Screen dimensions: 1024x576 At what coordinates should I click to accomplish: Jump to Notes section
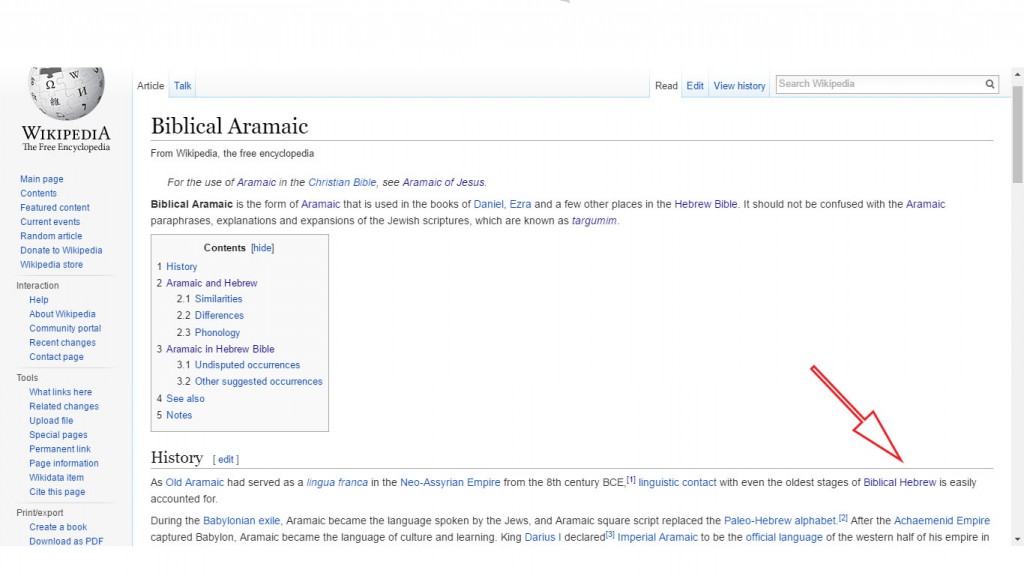pyautogui.click(x=179, y=415)
